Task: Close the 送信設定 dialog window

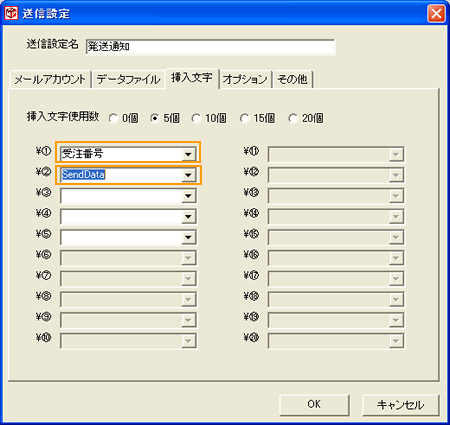Action: click(x=436, y=14)
